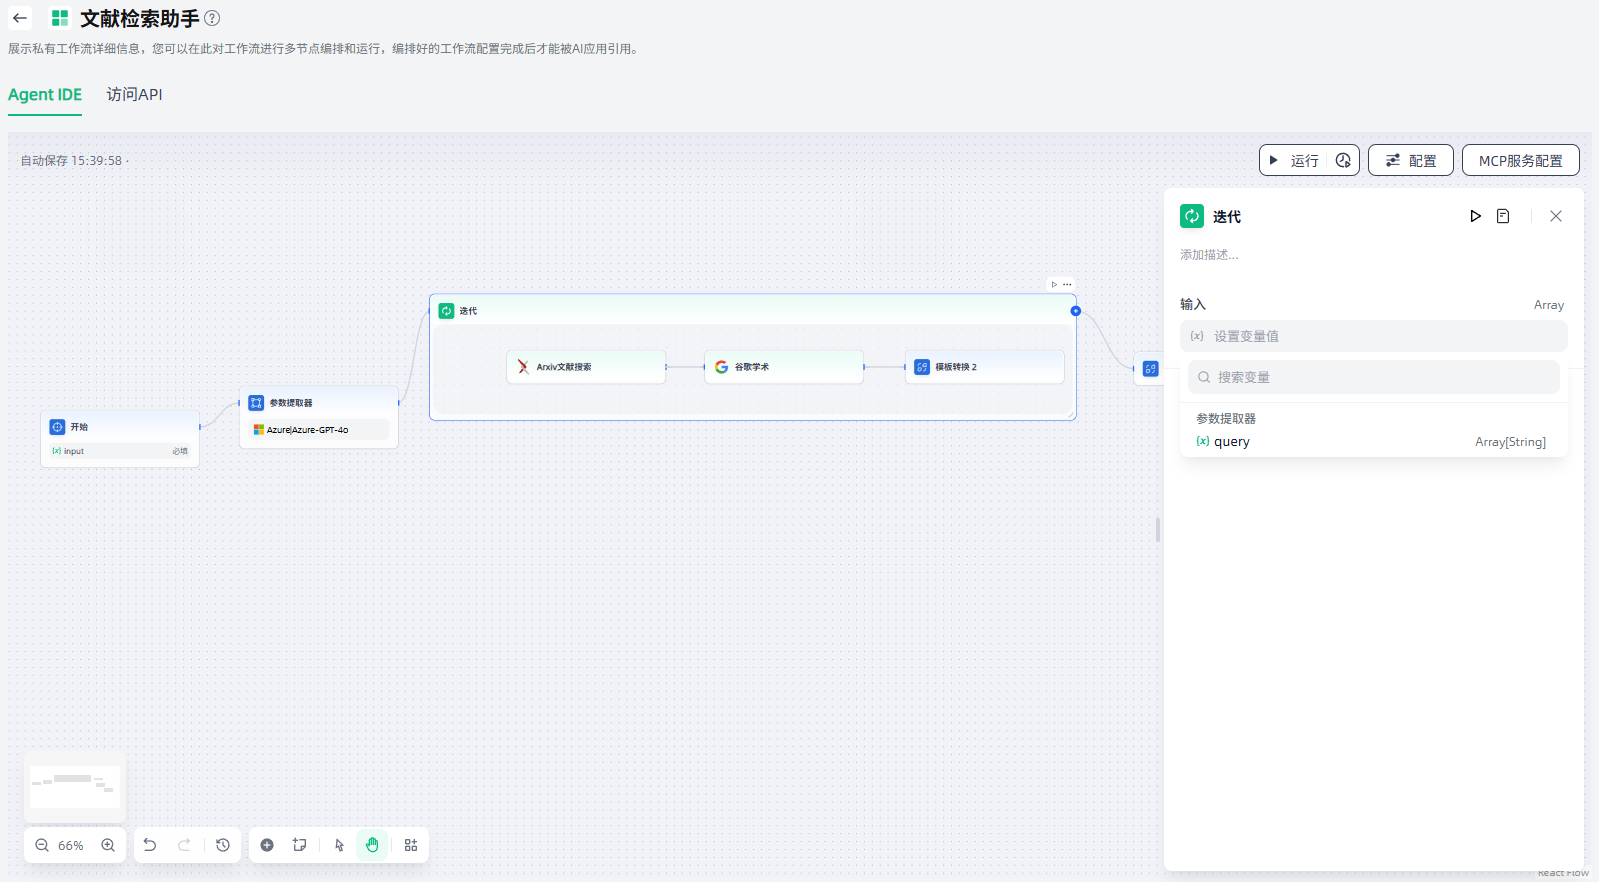Screen dimensions: 1599x882
Task: Undo the last canvas change
Action: [150, 845]
